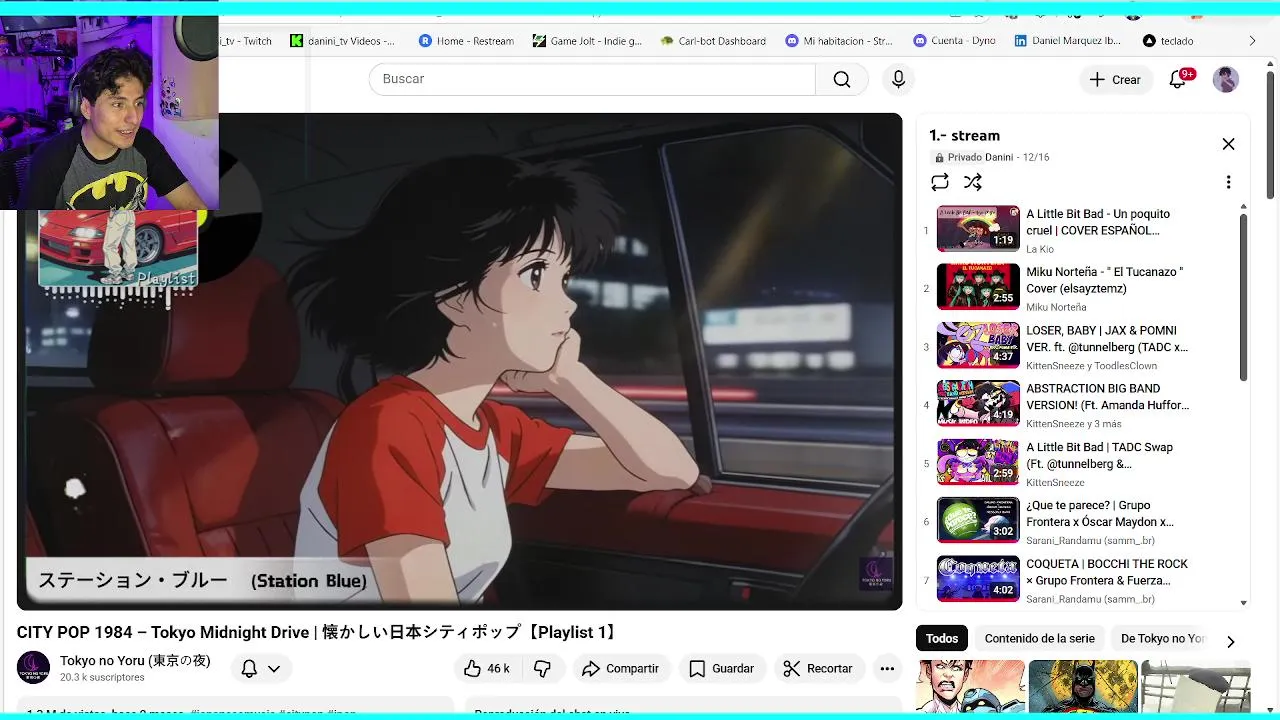Screen dimensions: 1280x720
Task: Play LOSER, BABY JAX & POMNI thumbnail
Action: 978,345
